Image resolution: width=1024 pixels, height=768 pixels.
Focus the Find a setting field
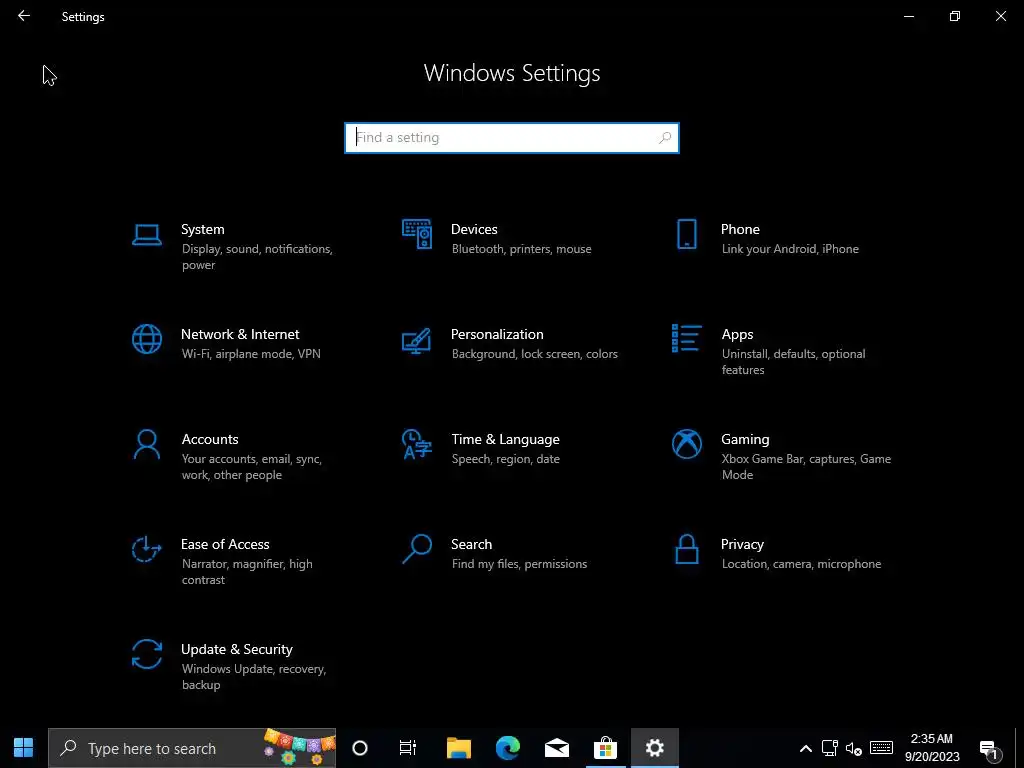pyautogui.click(x=512, y=138)
